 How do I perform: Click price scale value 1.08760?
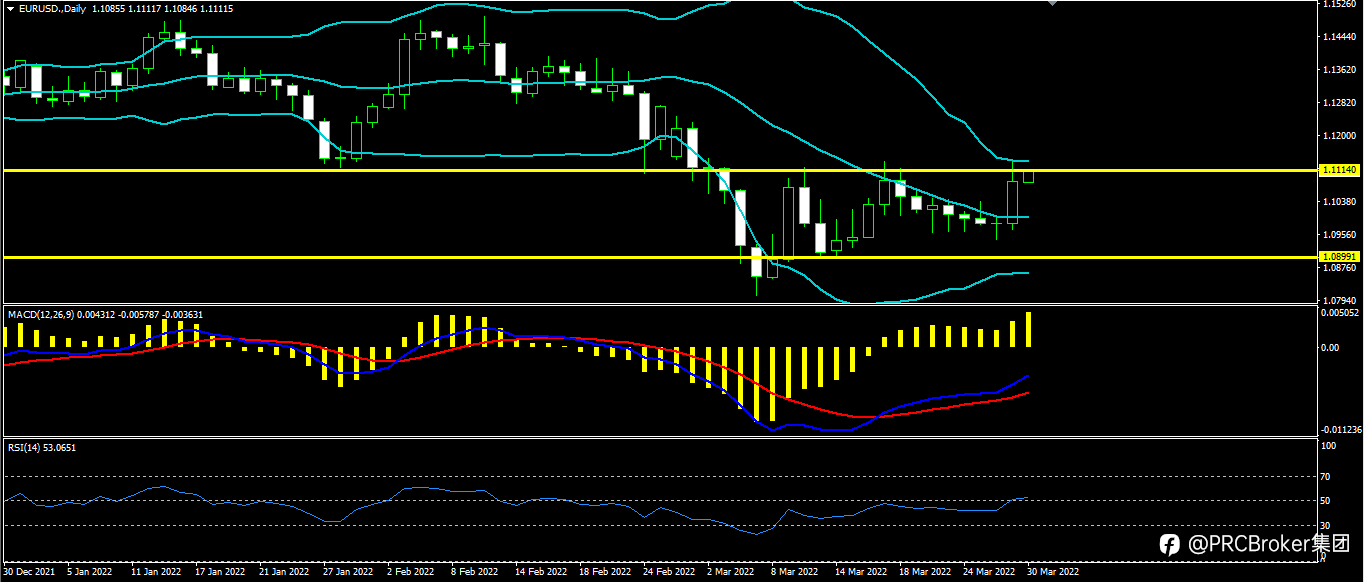[x=1339, y=268]
